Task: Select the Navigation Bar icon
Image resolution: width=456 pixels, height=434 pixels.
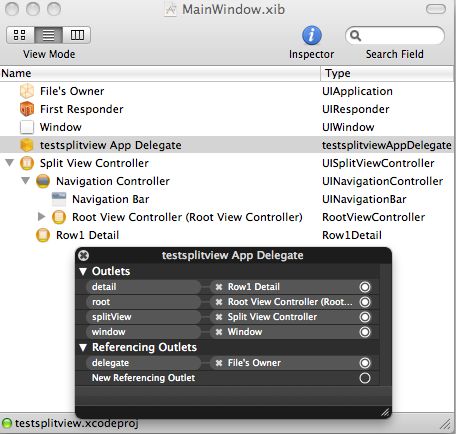Action: [59, 199]
